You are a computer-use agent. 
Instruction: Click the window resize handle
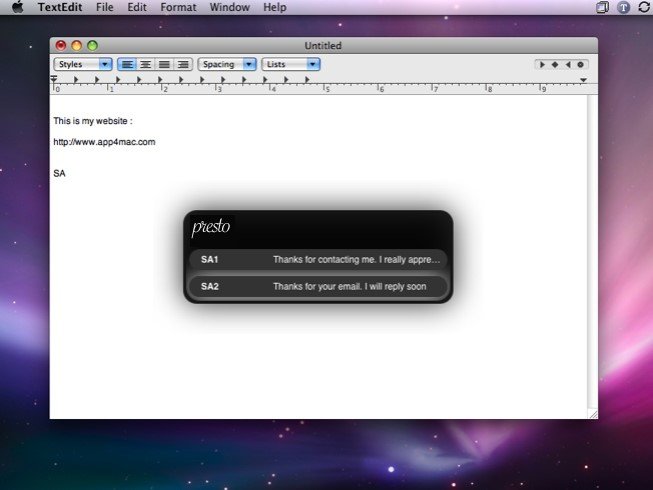coord(593,414)
